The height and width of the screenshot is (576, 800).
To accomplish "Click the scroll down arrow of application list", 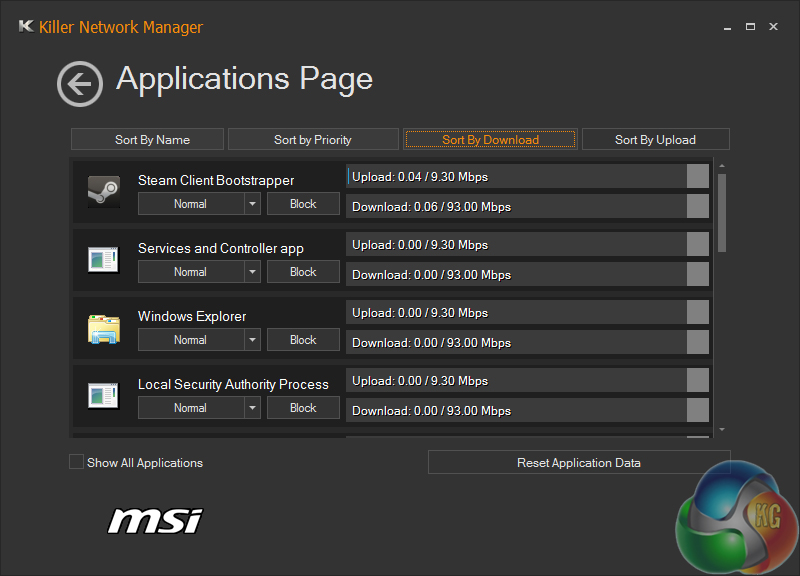I will click(722, 429).
